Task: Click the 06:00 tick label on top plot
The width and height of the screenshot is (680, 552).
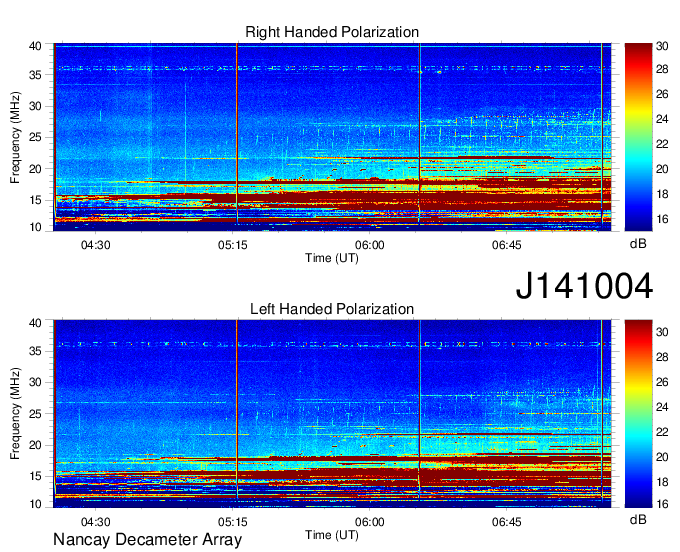Action: pos(369,245)
